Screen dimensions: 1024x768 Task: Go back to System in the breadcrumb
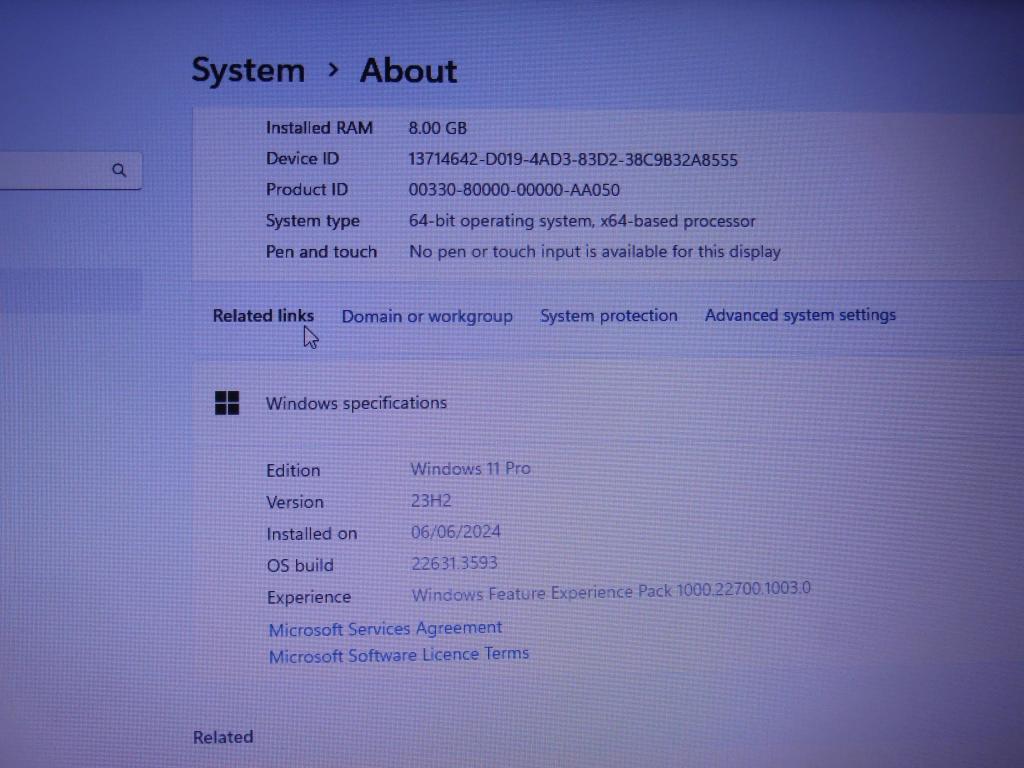click(x=248, y=70)
